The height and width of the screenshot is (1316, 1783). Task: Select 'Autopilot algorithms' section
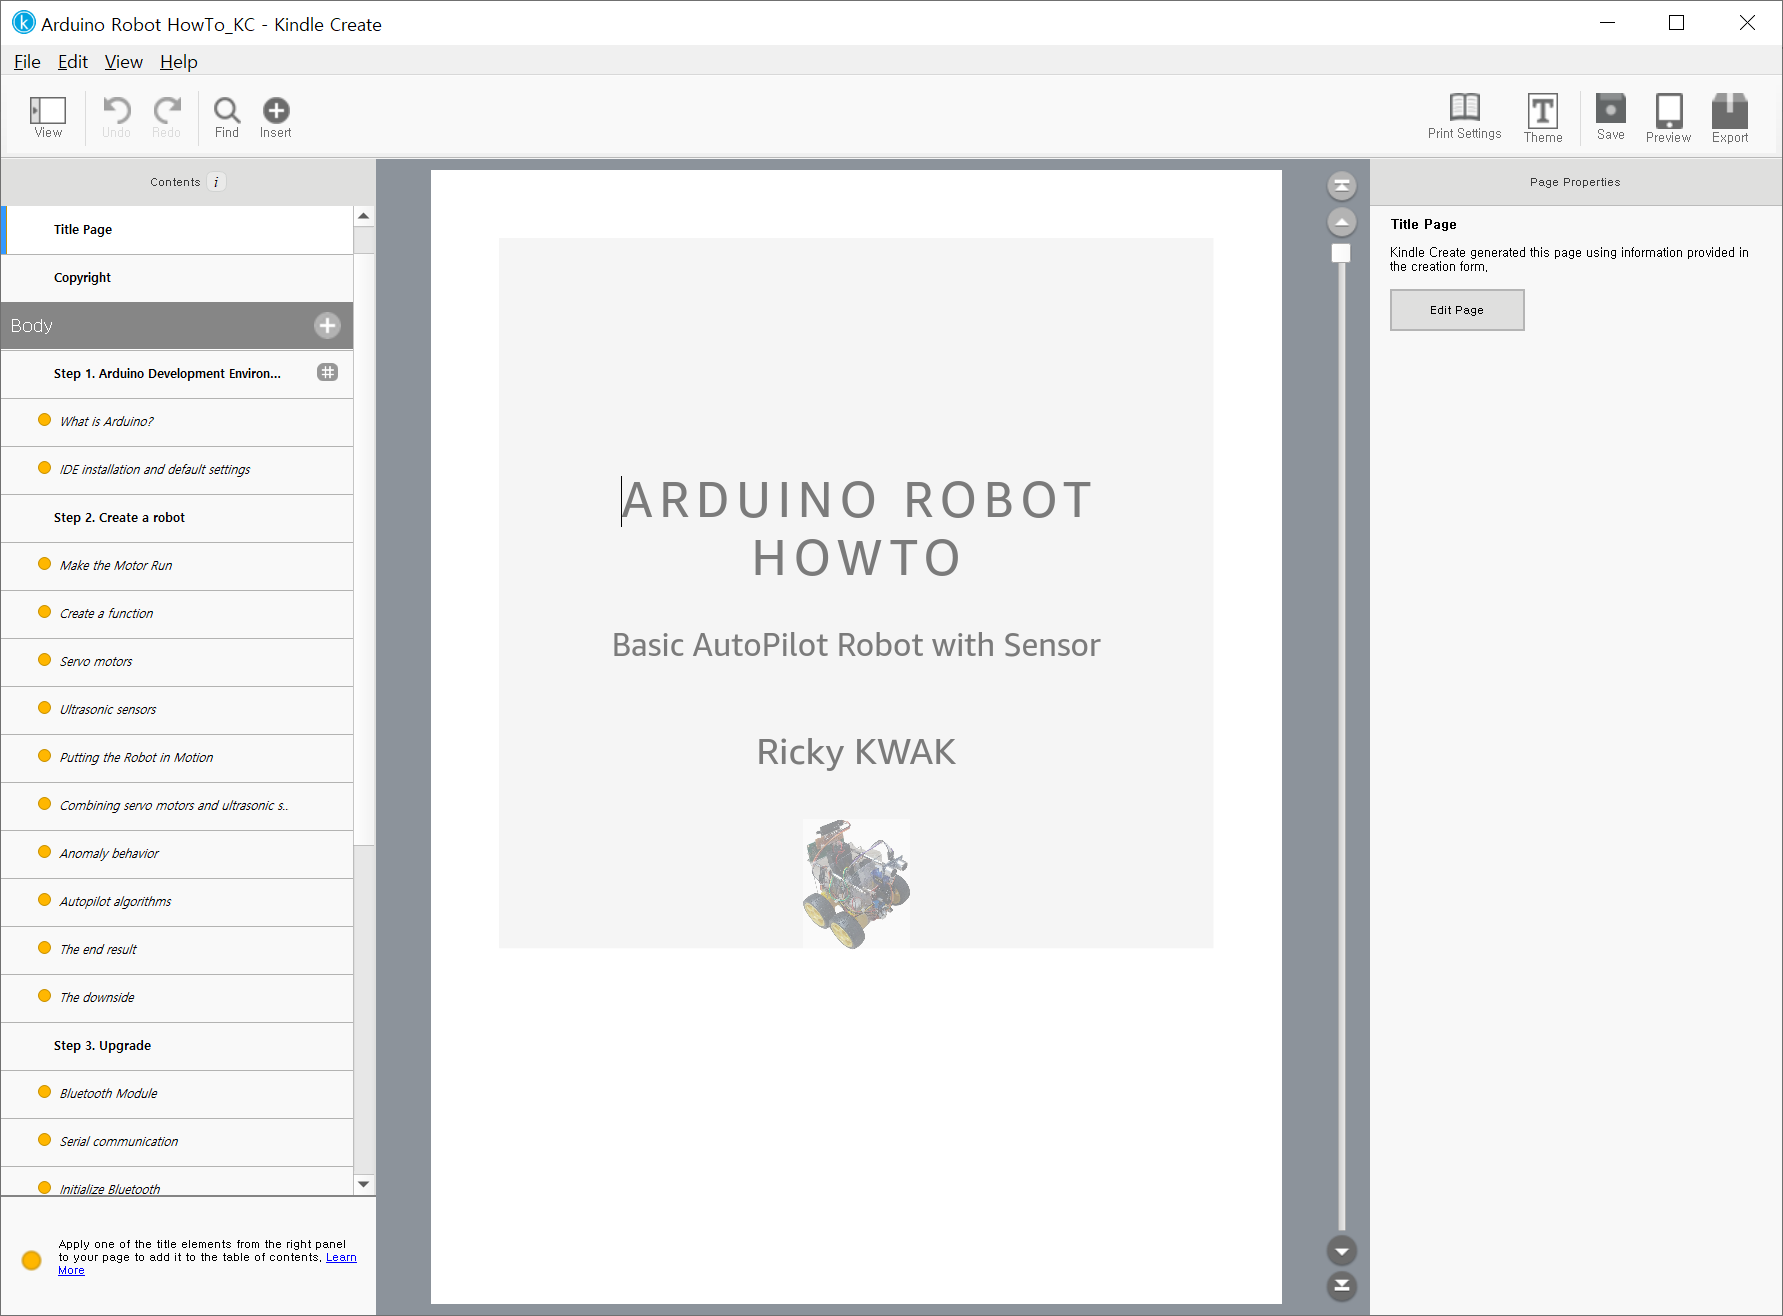(178, 902)
